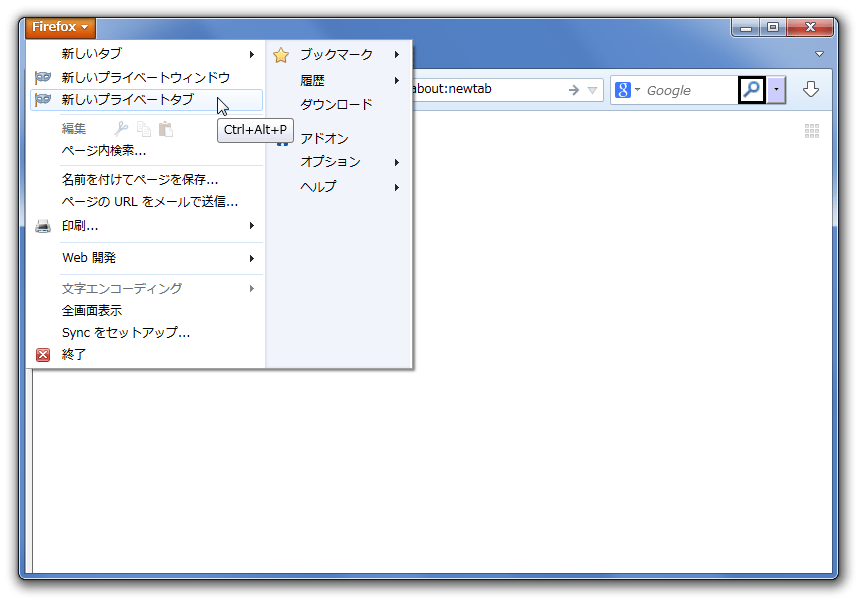Viewport: 859px width, 602px height.
Task: Expand the 新しいタブ submenu arrow
Action: [252, 54]
